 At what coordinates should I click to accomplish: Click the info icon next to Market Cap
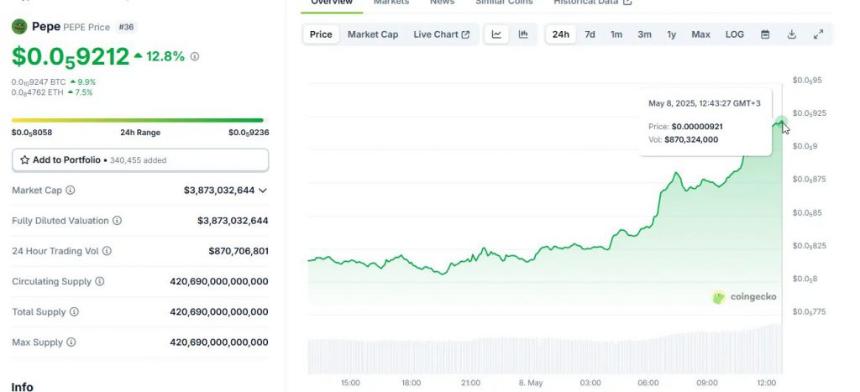[x=70, y=190]
